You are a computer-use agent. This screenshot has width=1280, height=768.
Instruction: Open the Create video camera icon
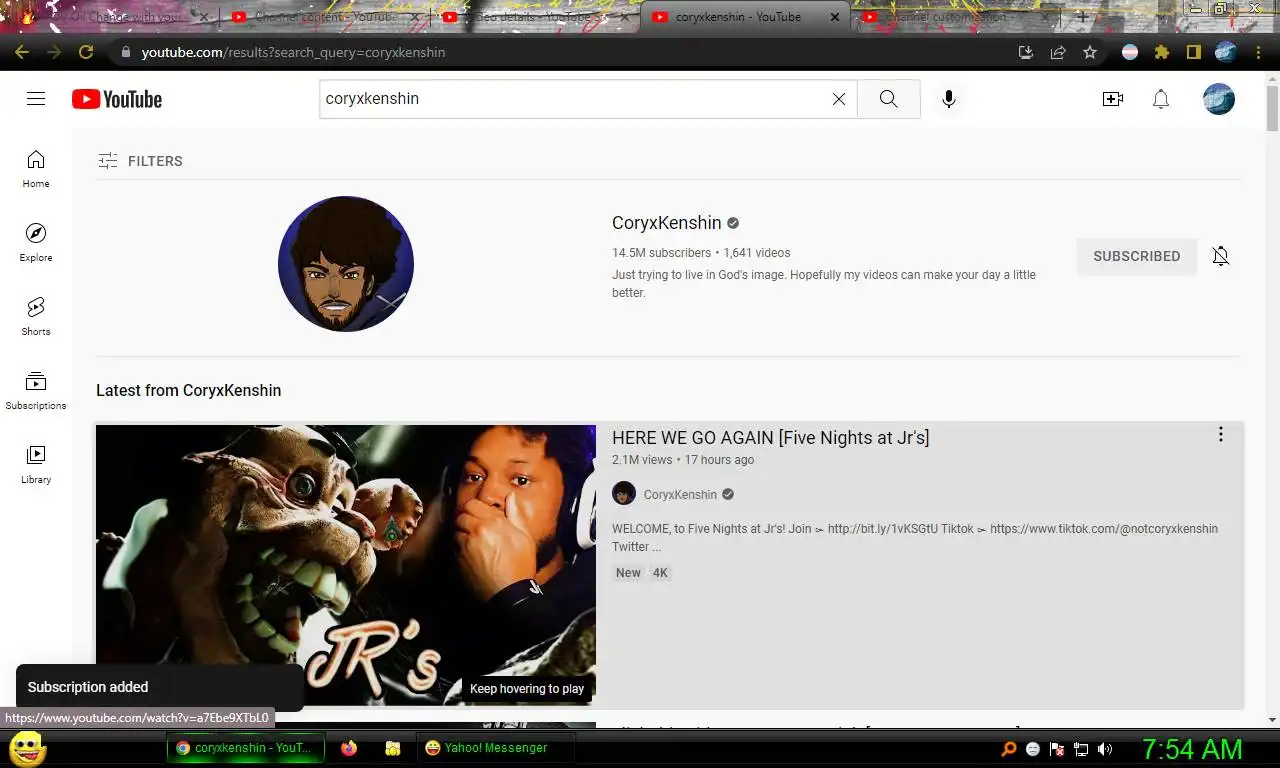[x=1112, y=99]
